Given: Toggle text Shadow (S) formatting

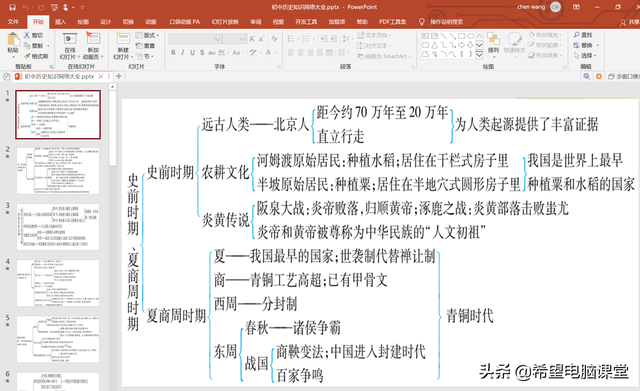Looking at the screenshot, I should [x=202, y=52].
